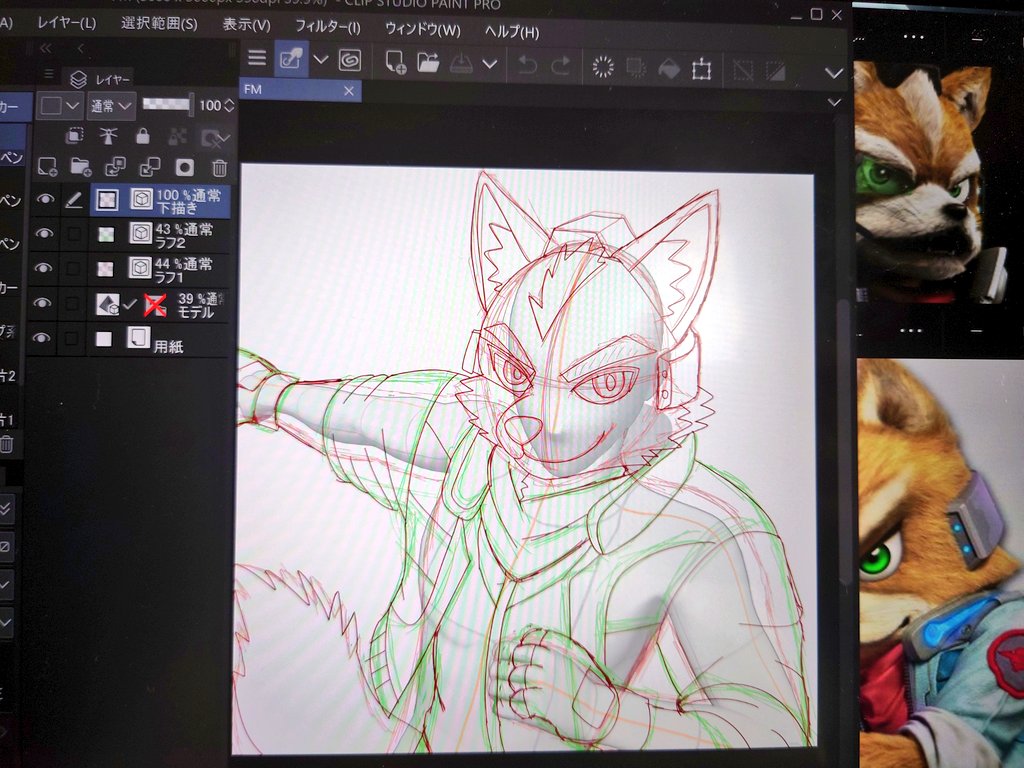Click the Merge with layer below icon
The height and width of the screenshot is (768, 1024).
pos(150,167)
